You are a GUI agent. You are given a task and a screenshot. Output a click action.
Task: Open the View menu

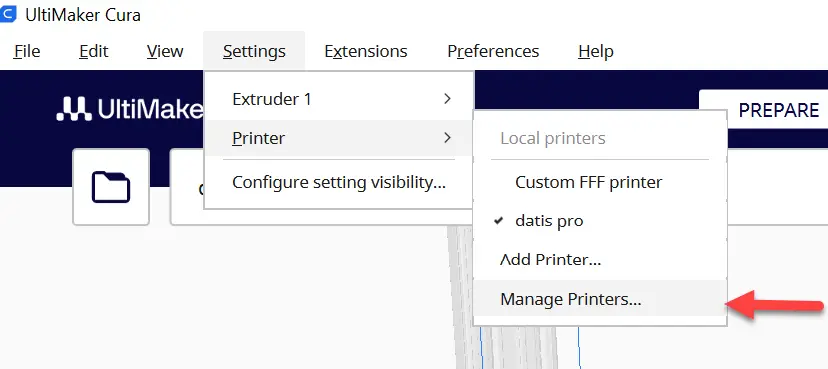tap(165, 51)
